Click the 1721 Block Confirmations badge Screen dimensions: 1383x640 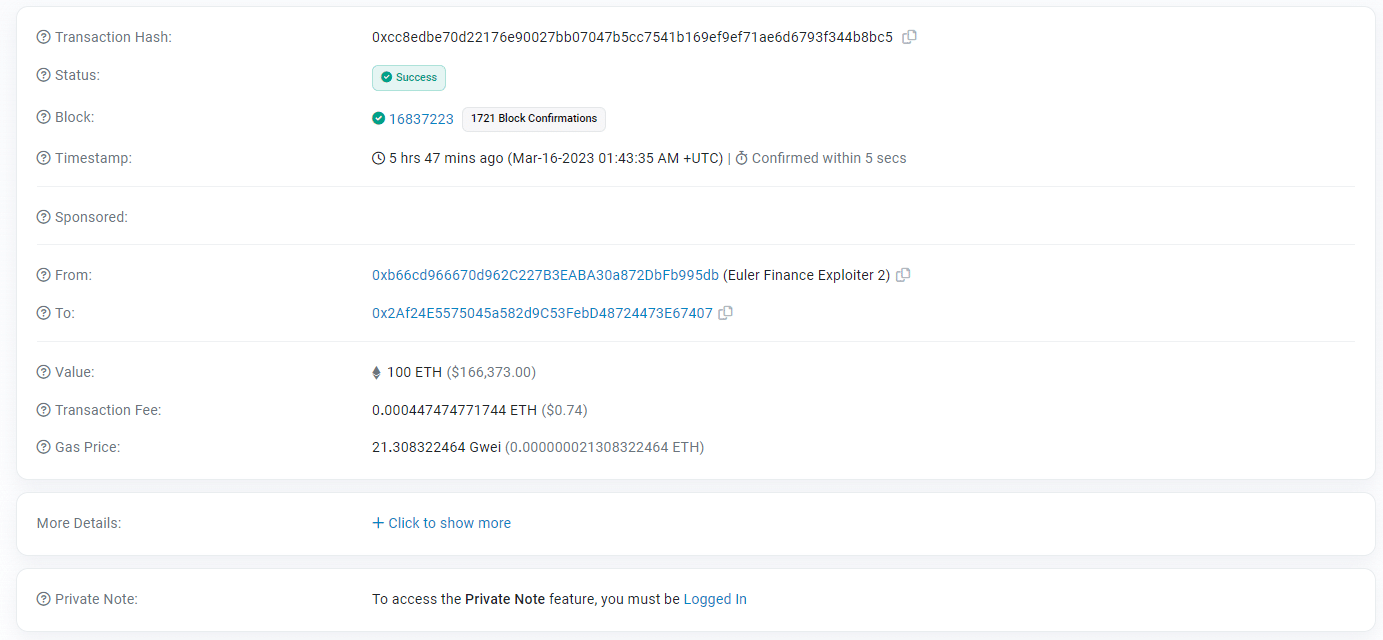coord(533,118)
